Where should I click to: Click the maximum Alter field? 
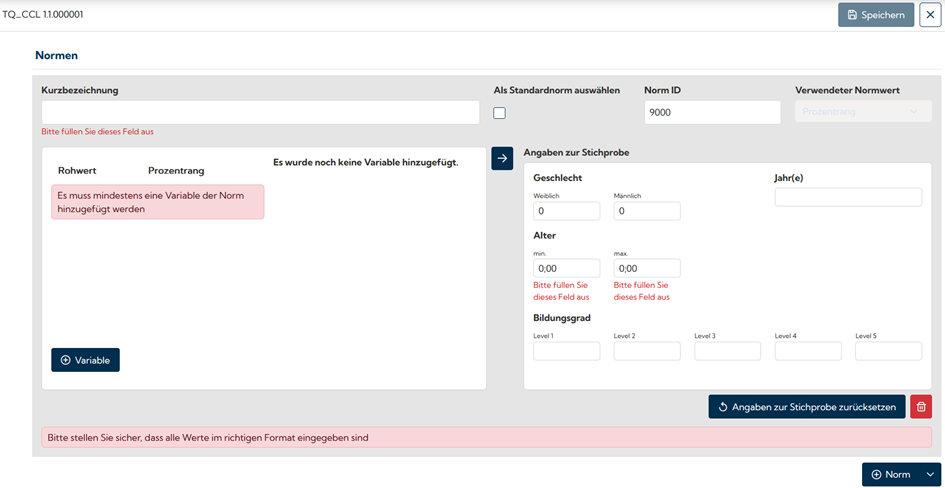(647, 268)
